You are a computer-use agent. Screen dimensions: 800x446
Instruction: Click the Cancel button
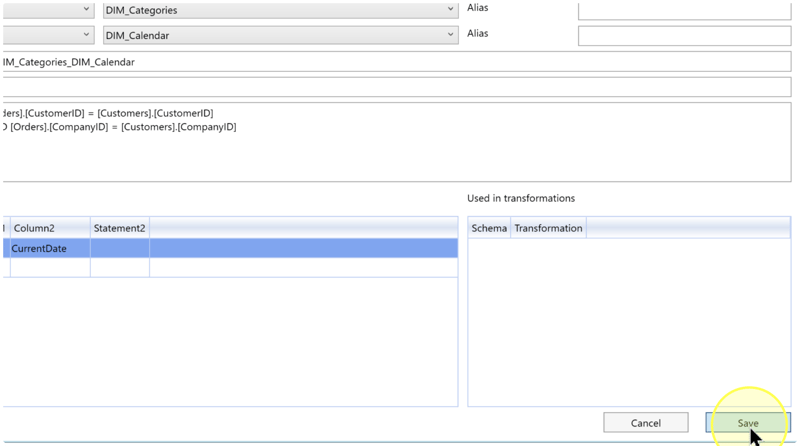coord(645,423)
